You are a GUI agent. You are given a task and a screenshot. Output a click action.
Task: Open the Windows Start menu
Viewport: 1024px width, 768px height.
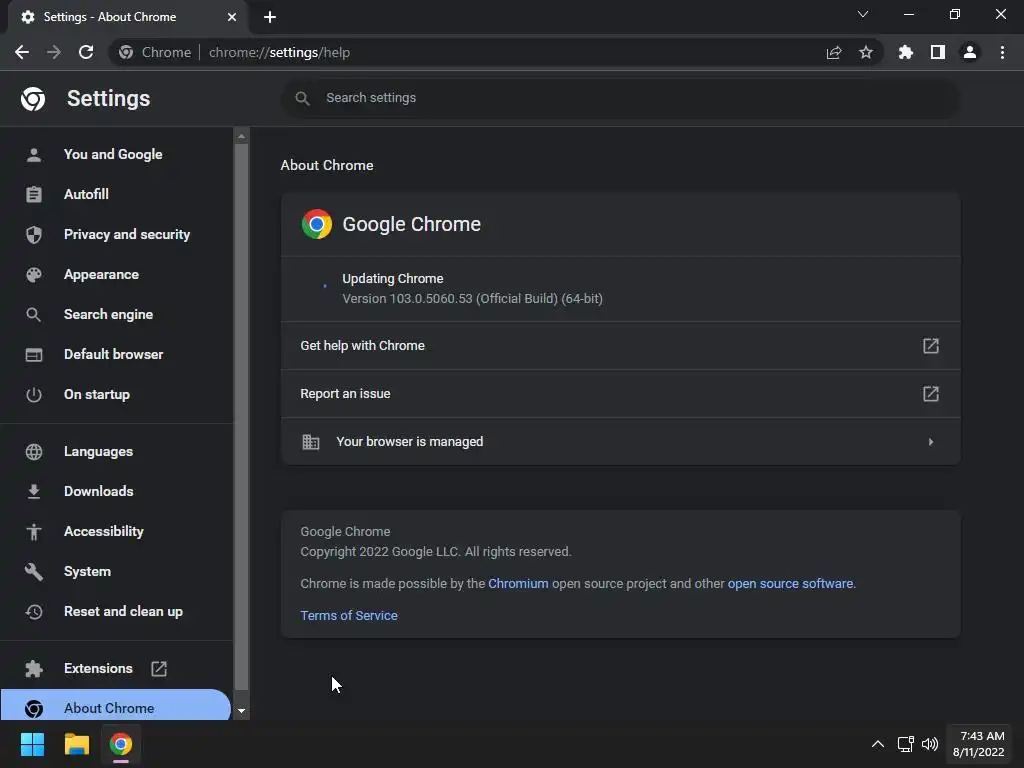(32, 744)
